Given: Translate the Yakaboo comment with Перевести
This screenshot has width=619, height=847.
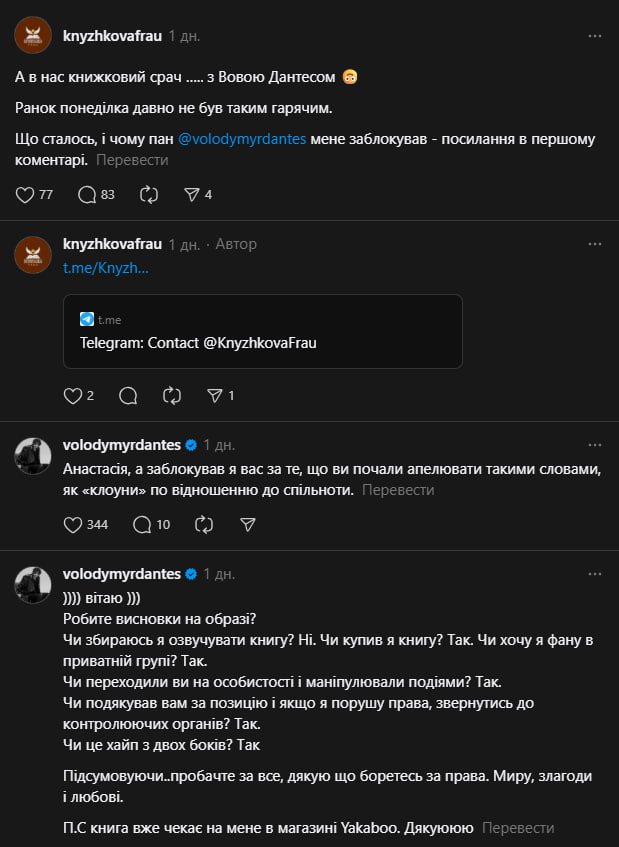Looking at the screenshot, I should 517,828.
